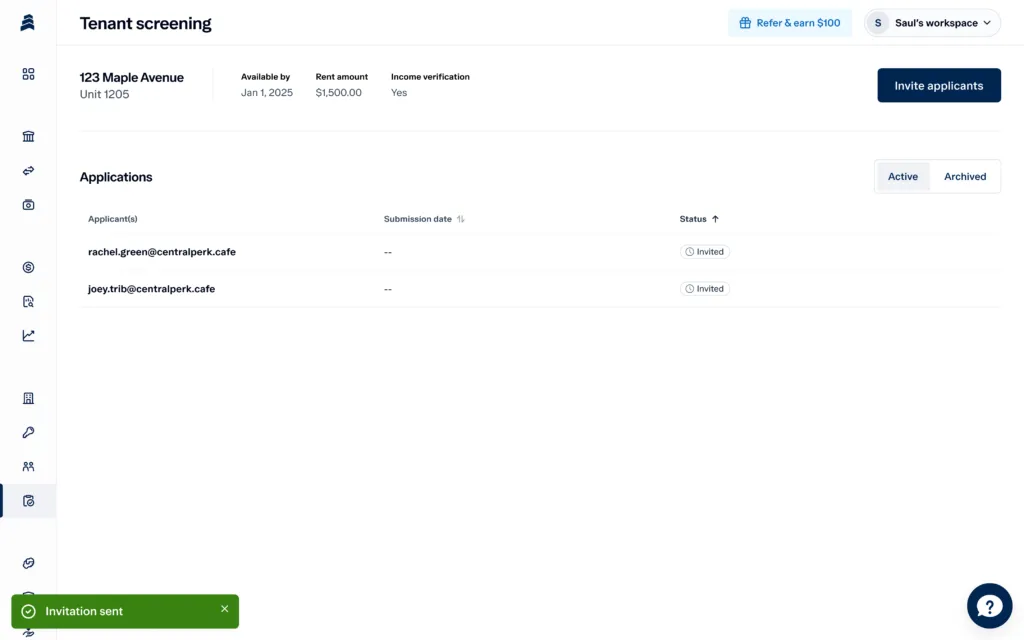Open the document search report icon
The width and height of the screenshot is (1024, 640).
(27, 301)
